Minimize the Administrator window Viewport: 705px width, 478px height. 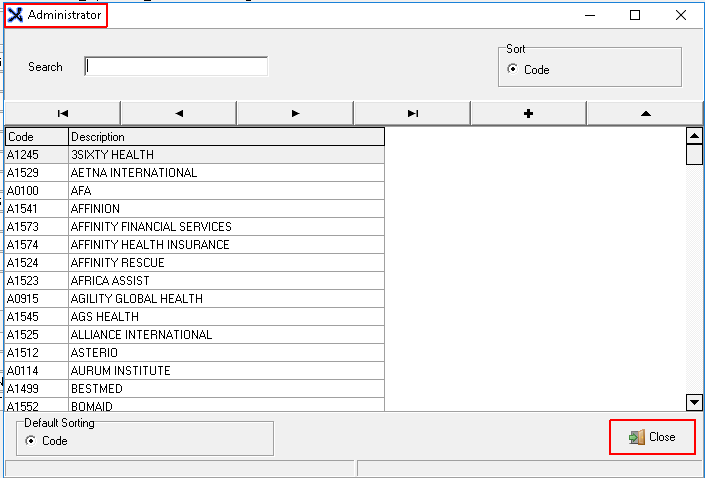pyautogui.click(x=590, y=15)
